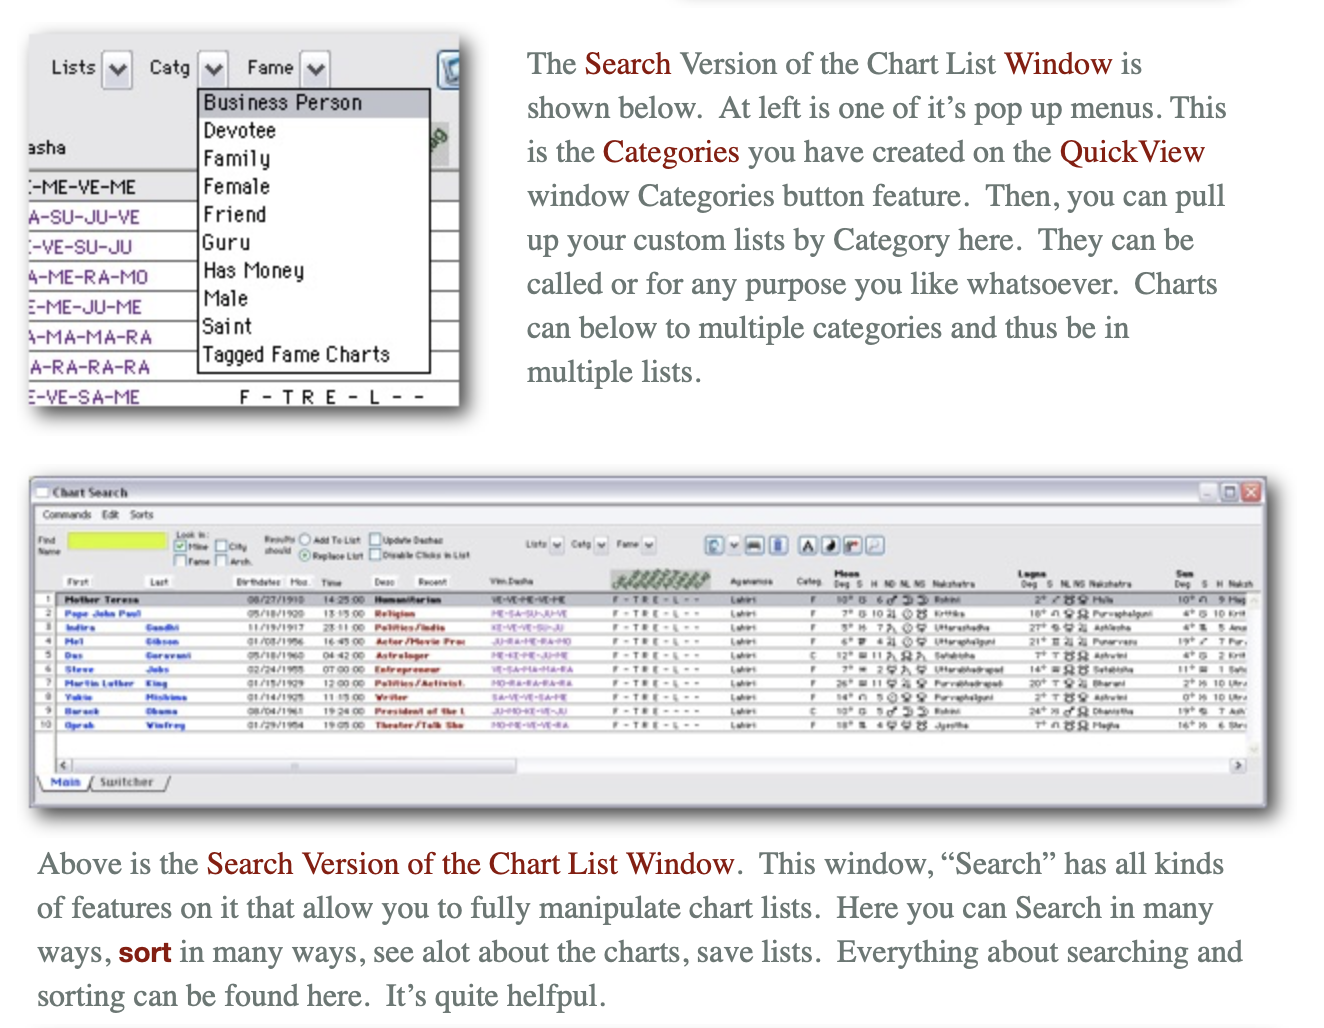Open the Lists dropdown in the Chart Search window

(x=557, y=545)
